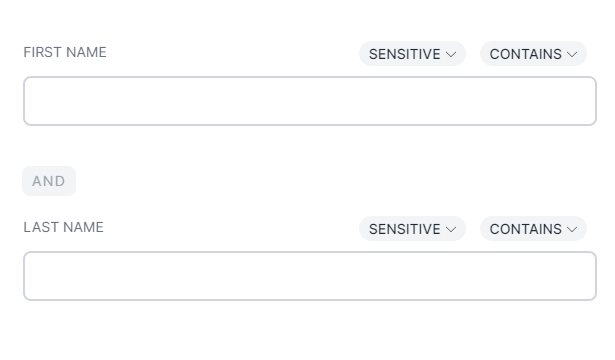The image size is (615, 360).
Task: Click the LAST NAME label
Action: (63, 227)
